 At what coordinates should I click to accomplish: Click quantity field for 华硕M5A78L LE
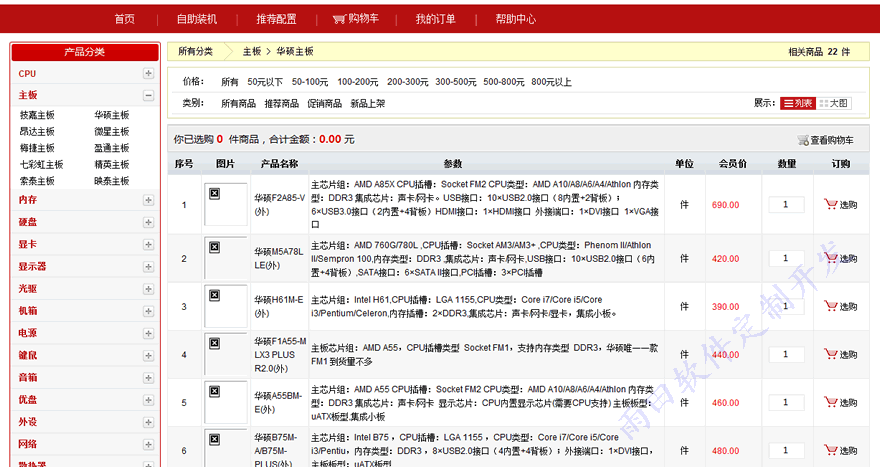(x=786, y=259)
